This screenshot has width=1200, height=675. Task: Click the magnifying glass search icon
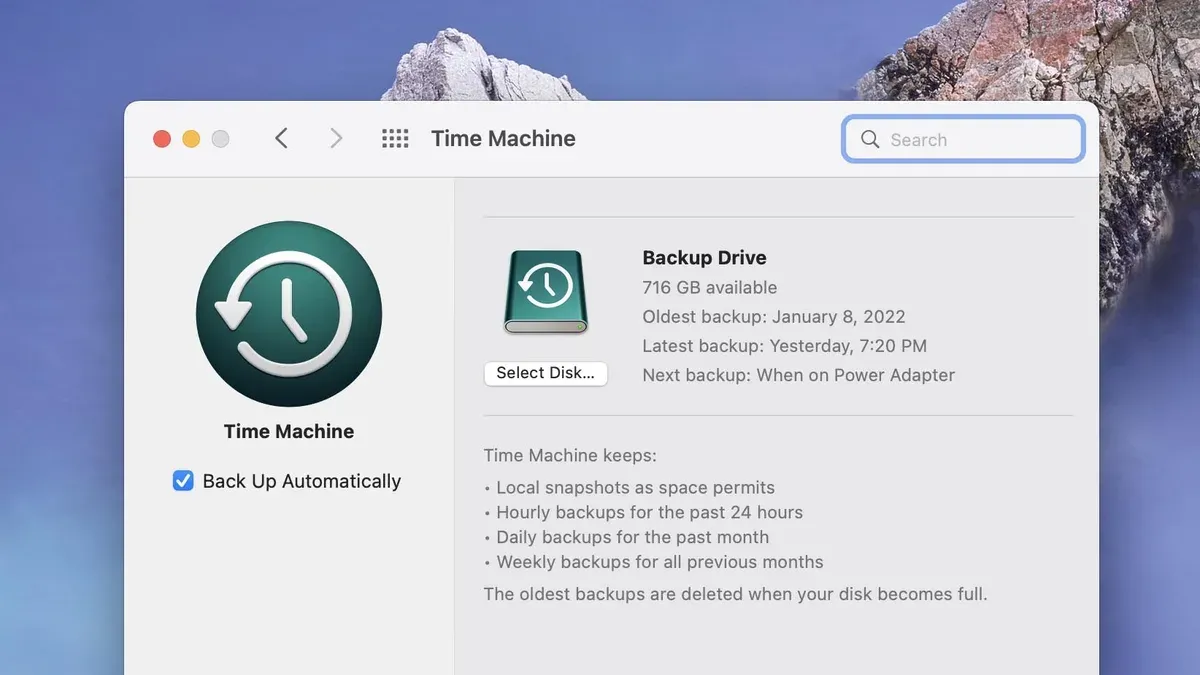pyautogui.click(x=870, y=139)
